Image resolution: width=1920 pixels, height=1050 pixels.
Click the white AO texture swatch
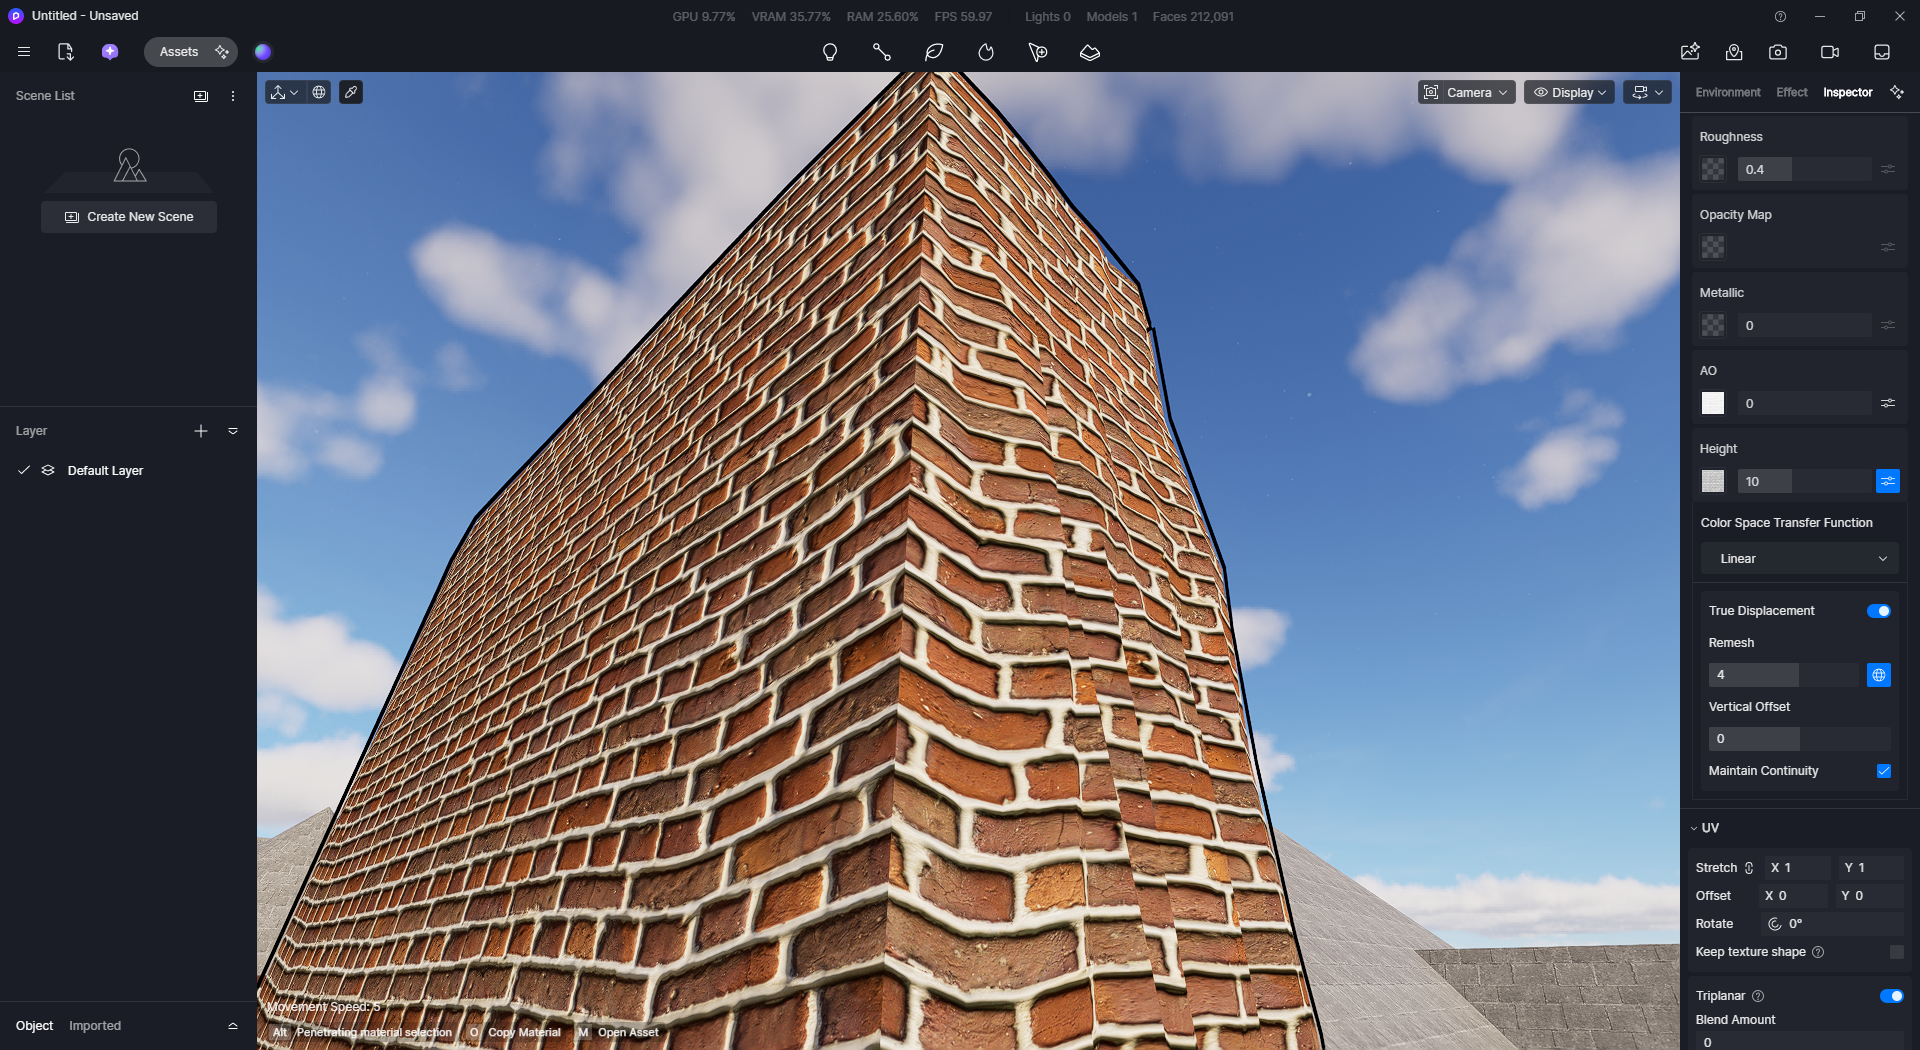coord(1713,403)
